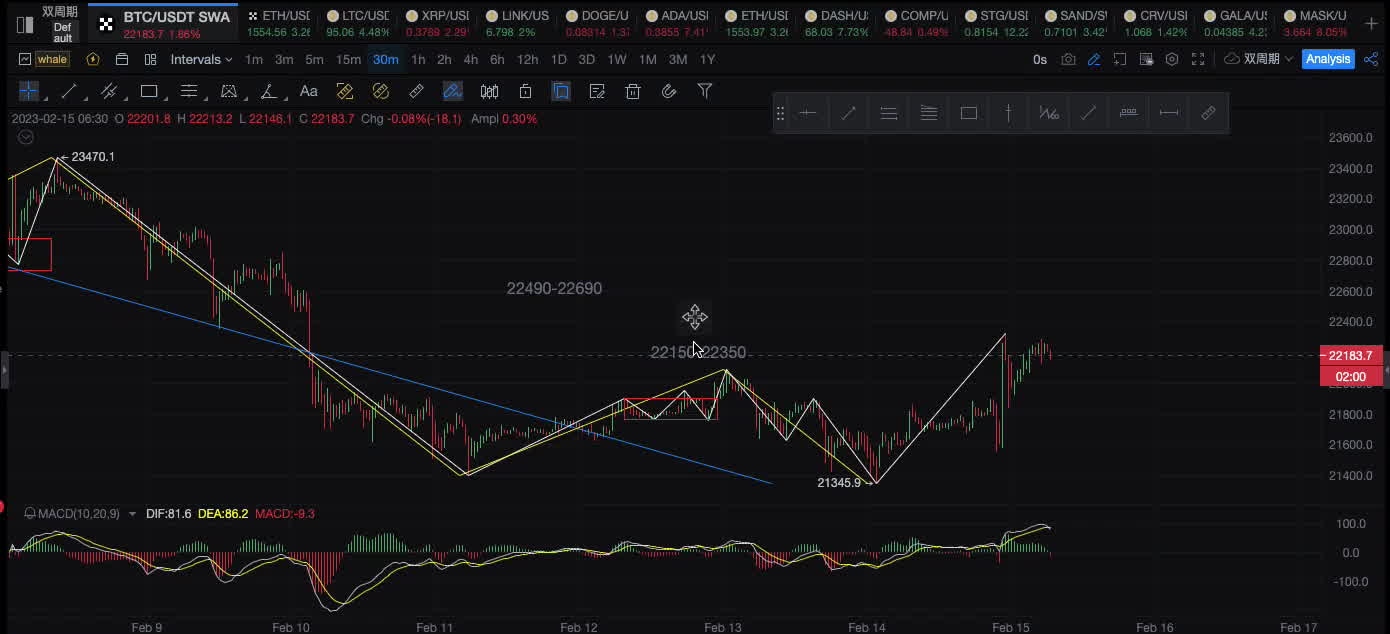Click the trash icon to delete drawings
This screenshot has width=1390, height=634.
633,91
